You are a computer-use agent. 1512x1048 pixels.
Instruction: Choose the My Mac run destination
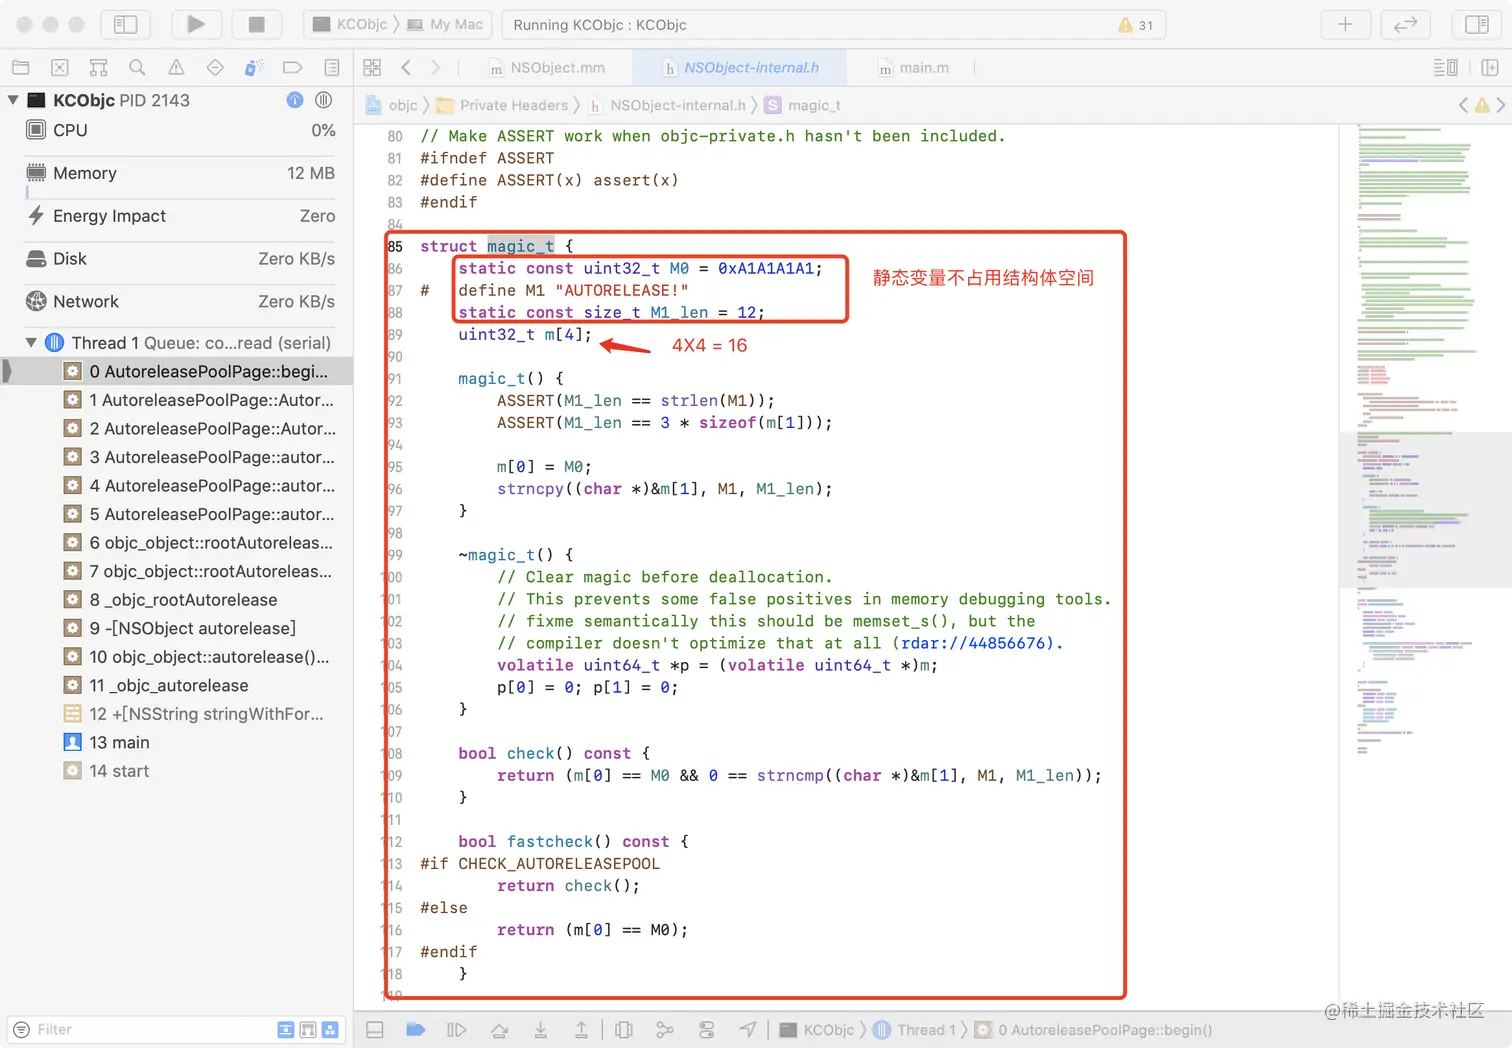[x=445, y=24]
